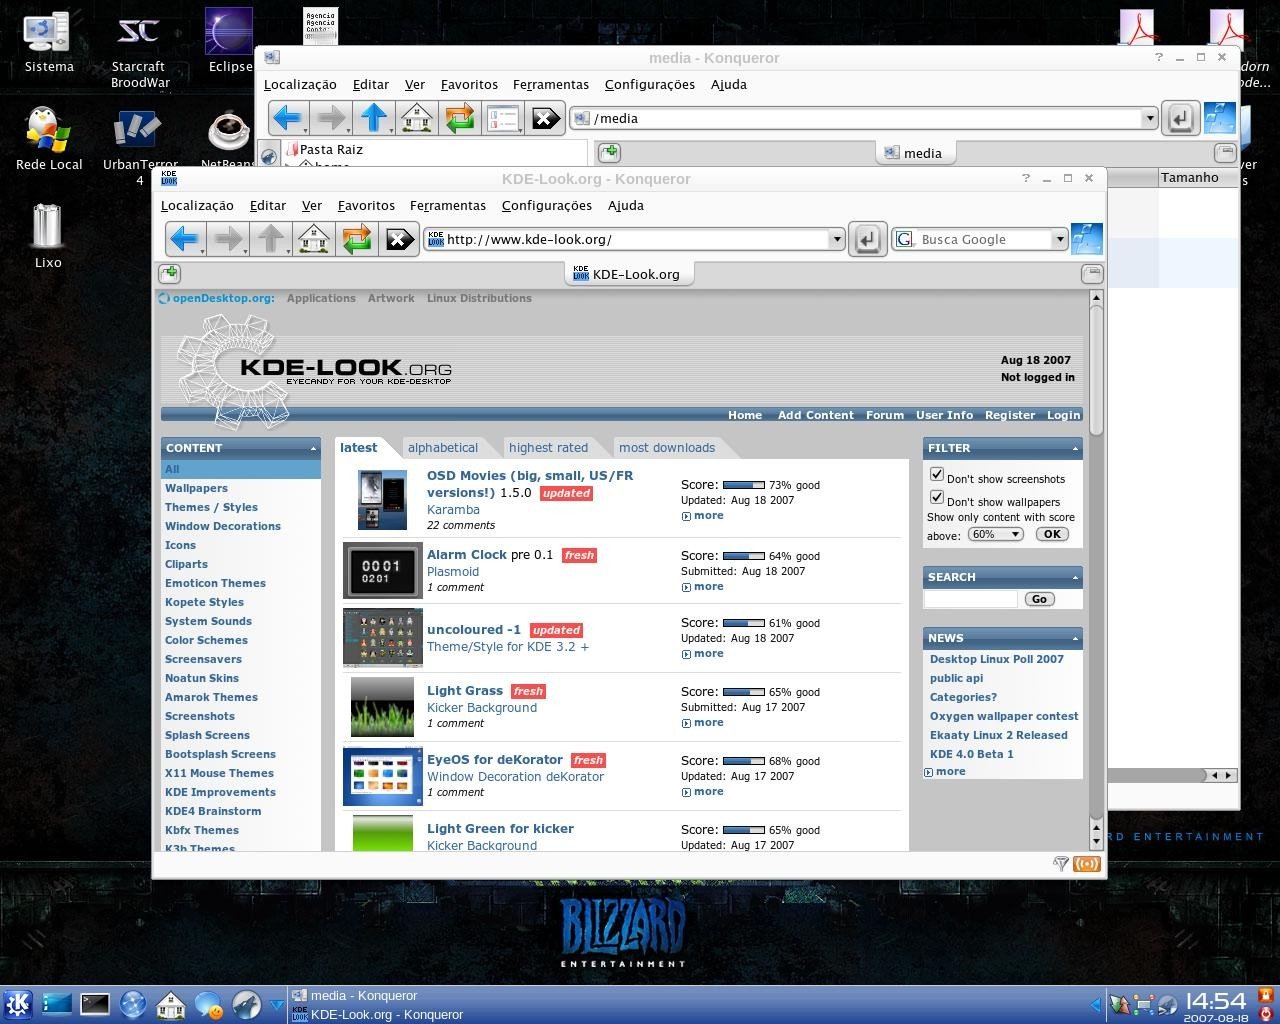Open Alarm Clock entry link

[x=467, y=554]
